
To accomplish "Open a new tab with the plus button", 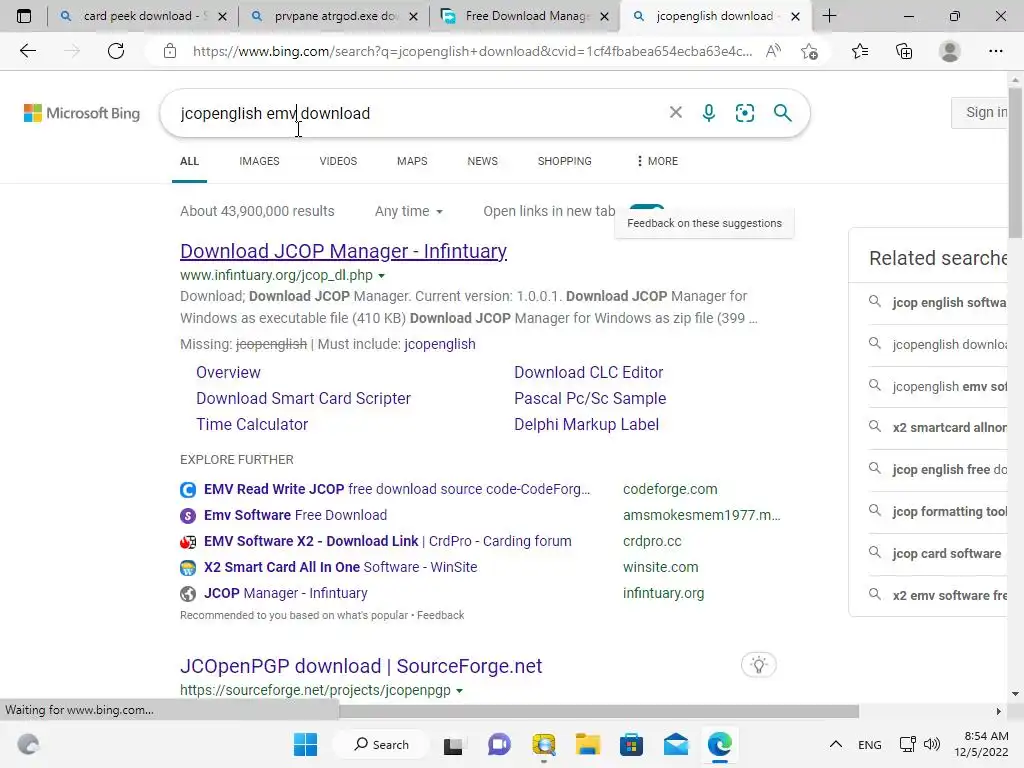I will pyautogui.click(x=829, y=16).
